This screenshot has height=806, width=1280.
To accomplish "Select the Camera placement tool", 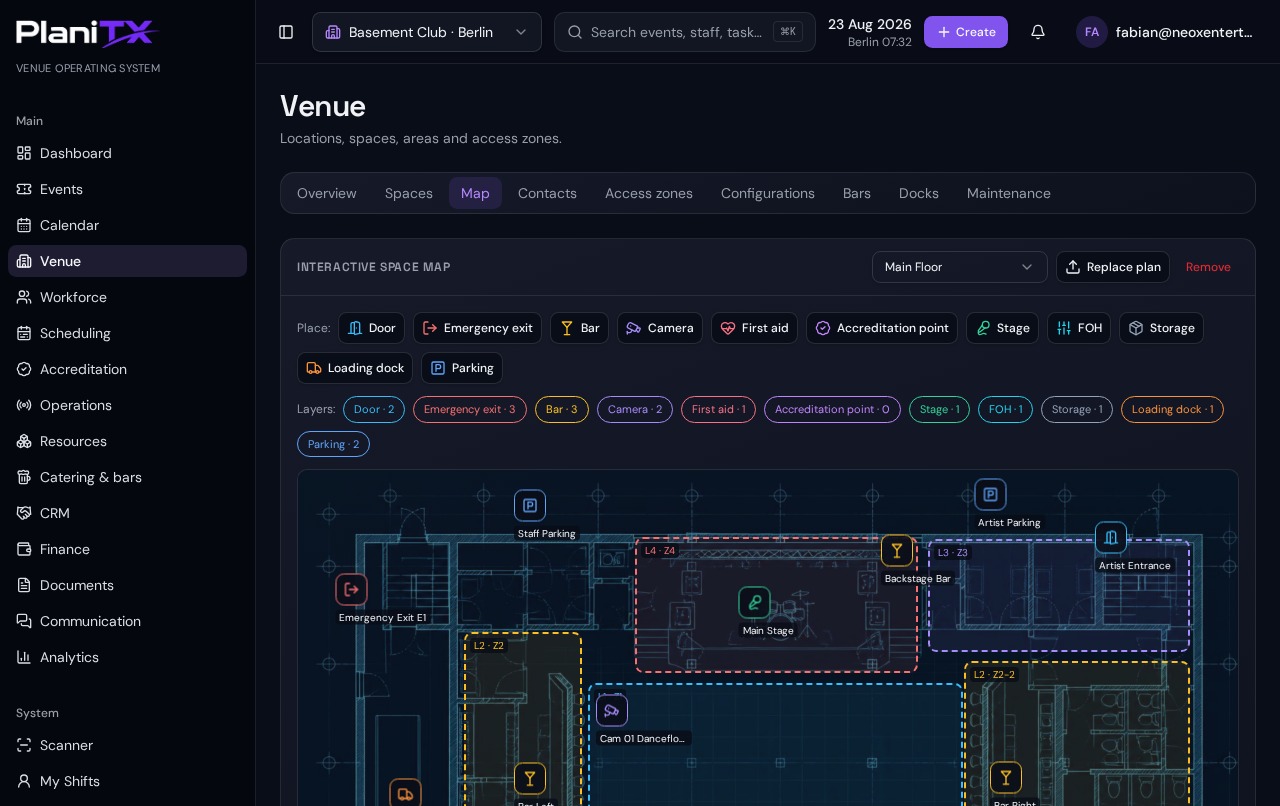I will (660, 328).
